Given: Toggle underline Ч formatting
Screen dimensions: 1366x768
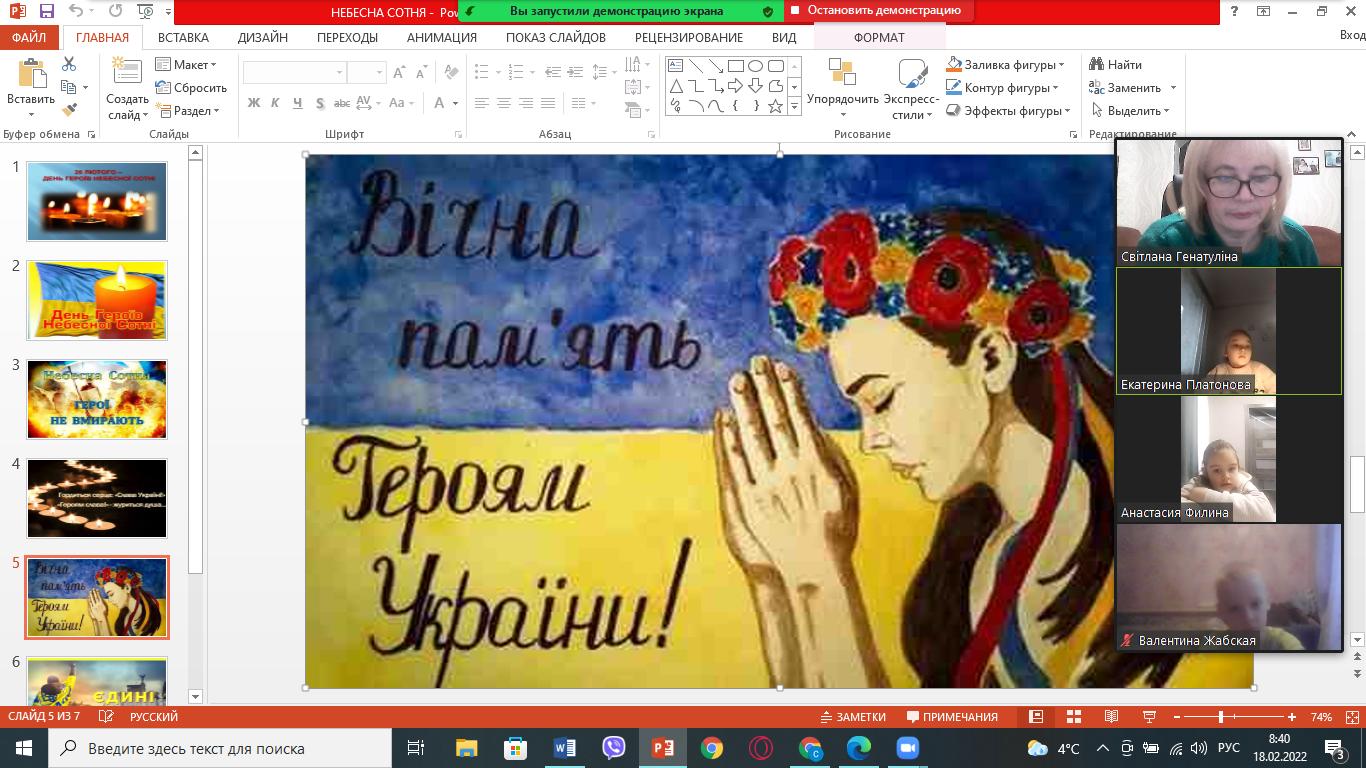Looking at the screenshot, I should [x=298, y=103].
